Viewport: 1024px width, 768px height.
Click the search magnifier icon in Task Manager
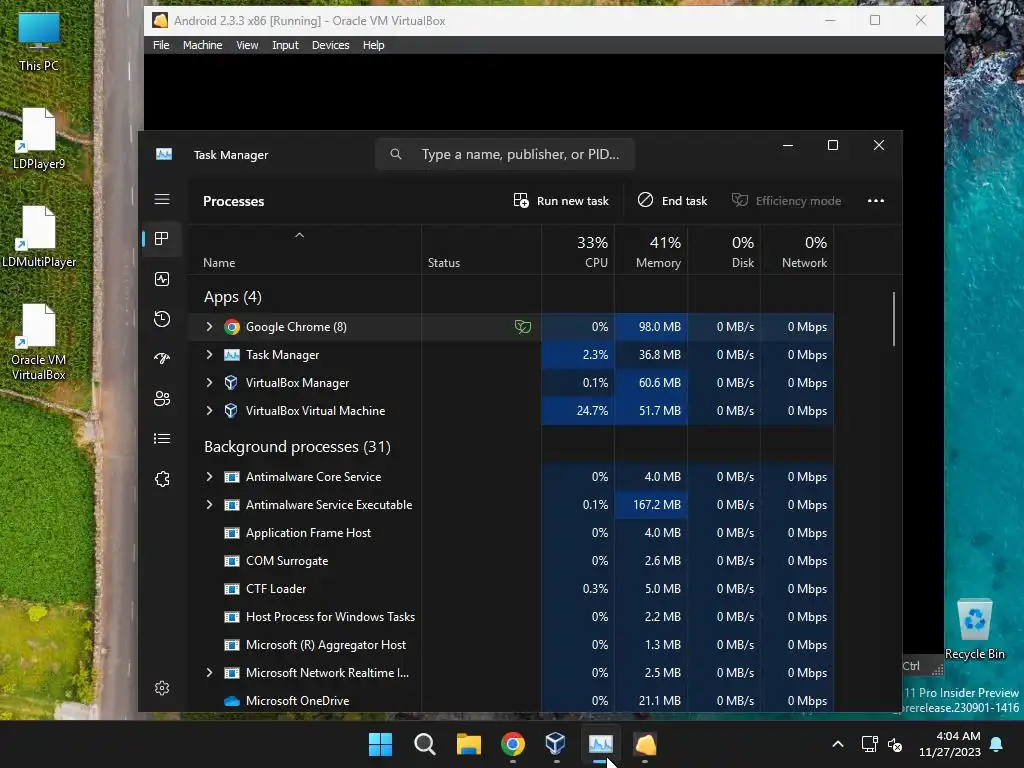[x=396, y=154]
